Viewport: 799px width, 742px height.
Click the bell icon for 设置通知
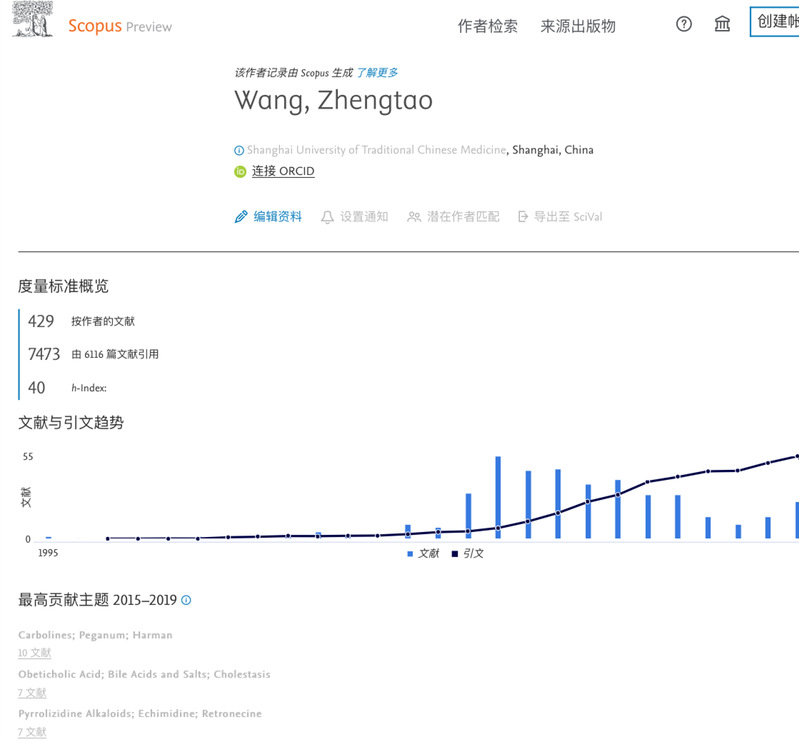[327, 217]
